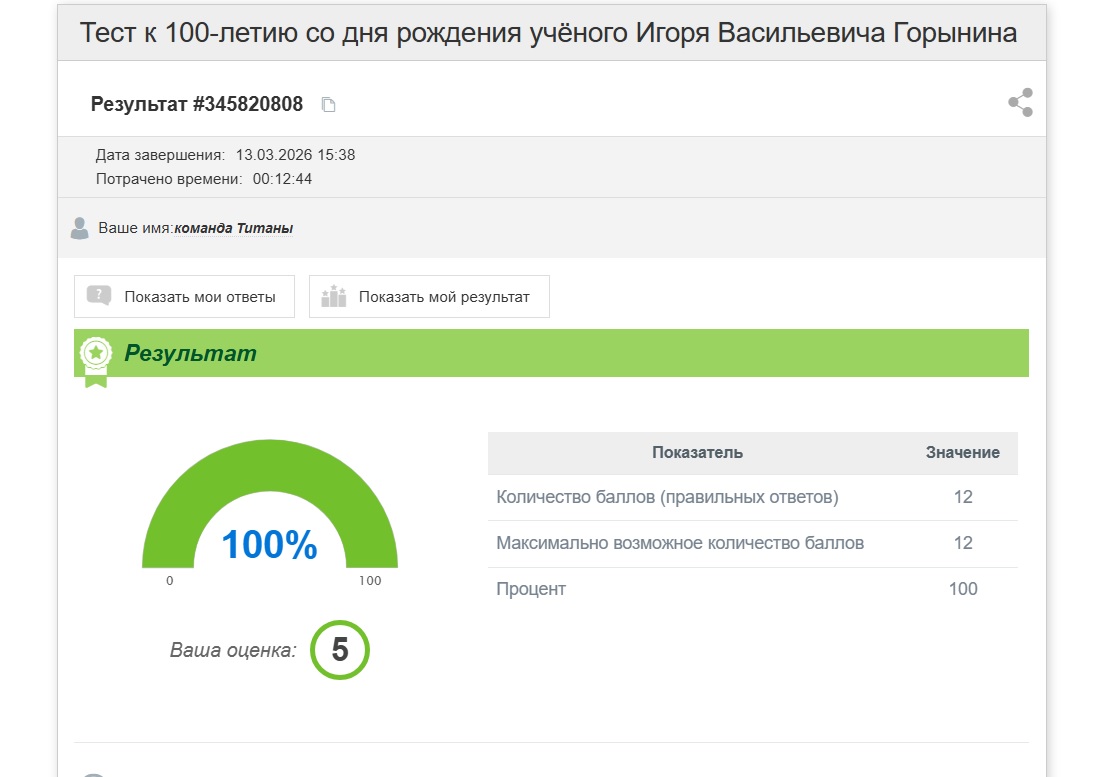Click speech bubble icon in Показать мои ответы
This screenshot has width=1101, height=777.
coord(99,296)
